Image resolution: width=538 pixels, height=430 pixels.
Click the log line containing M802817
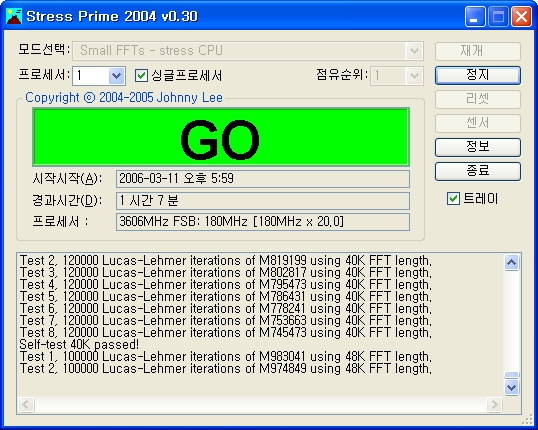point(225,272)
